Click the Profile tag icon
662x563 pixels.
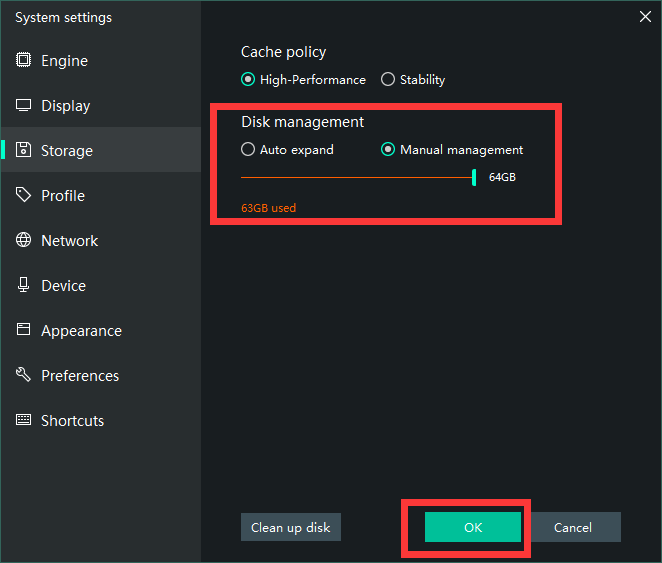pos(23,196)
